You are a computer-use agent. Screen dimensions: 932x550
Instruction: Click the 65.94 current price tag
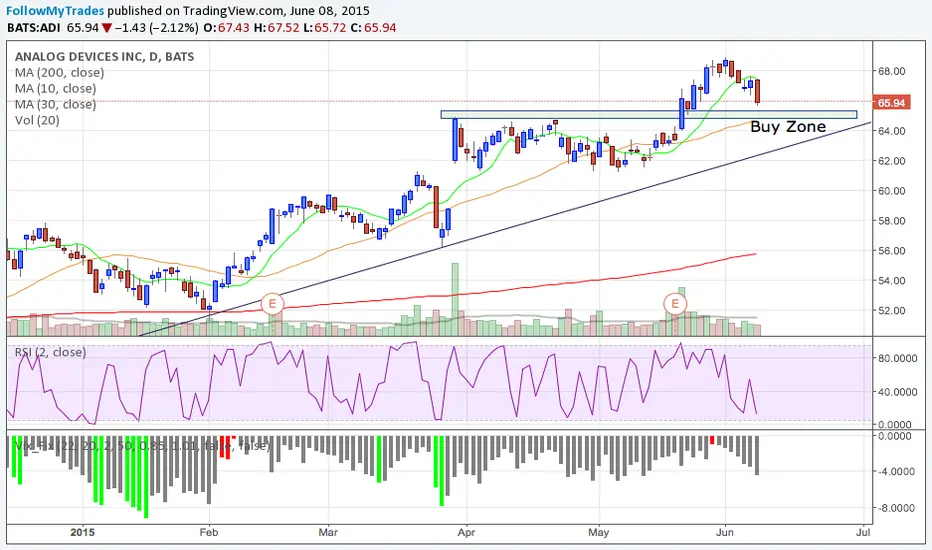pyautogui.click(x=891, y=103)
